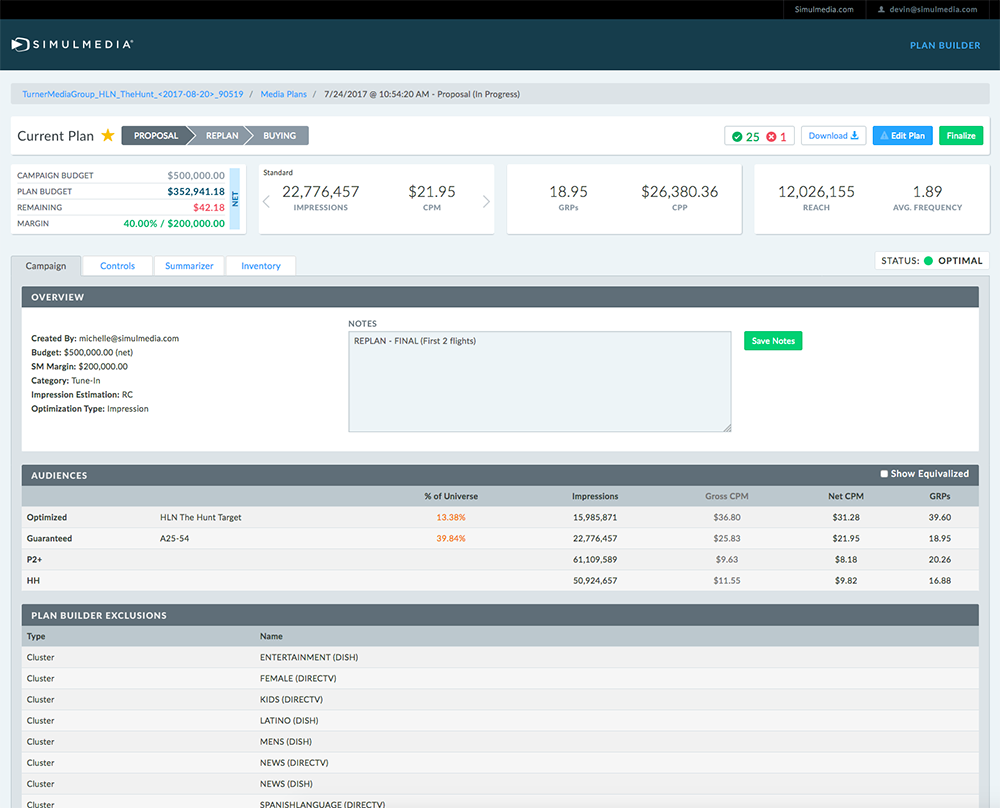Click the 1.89 average frequency metric
Screen dimensions: 1000x808
point(927,191)
